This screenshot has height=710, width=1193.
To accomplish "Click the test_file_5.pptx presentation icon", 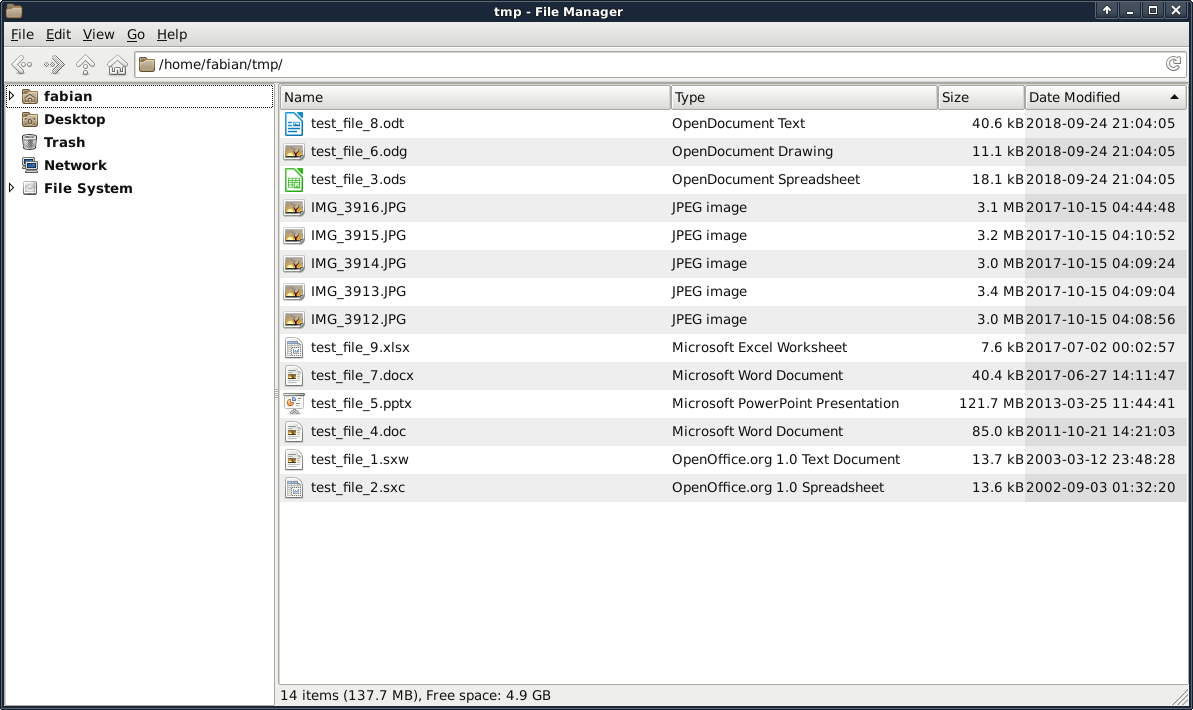I will [x=293, y=404].
